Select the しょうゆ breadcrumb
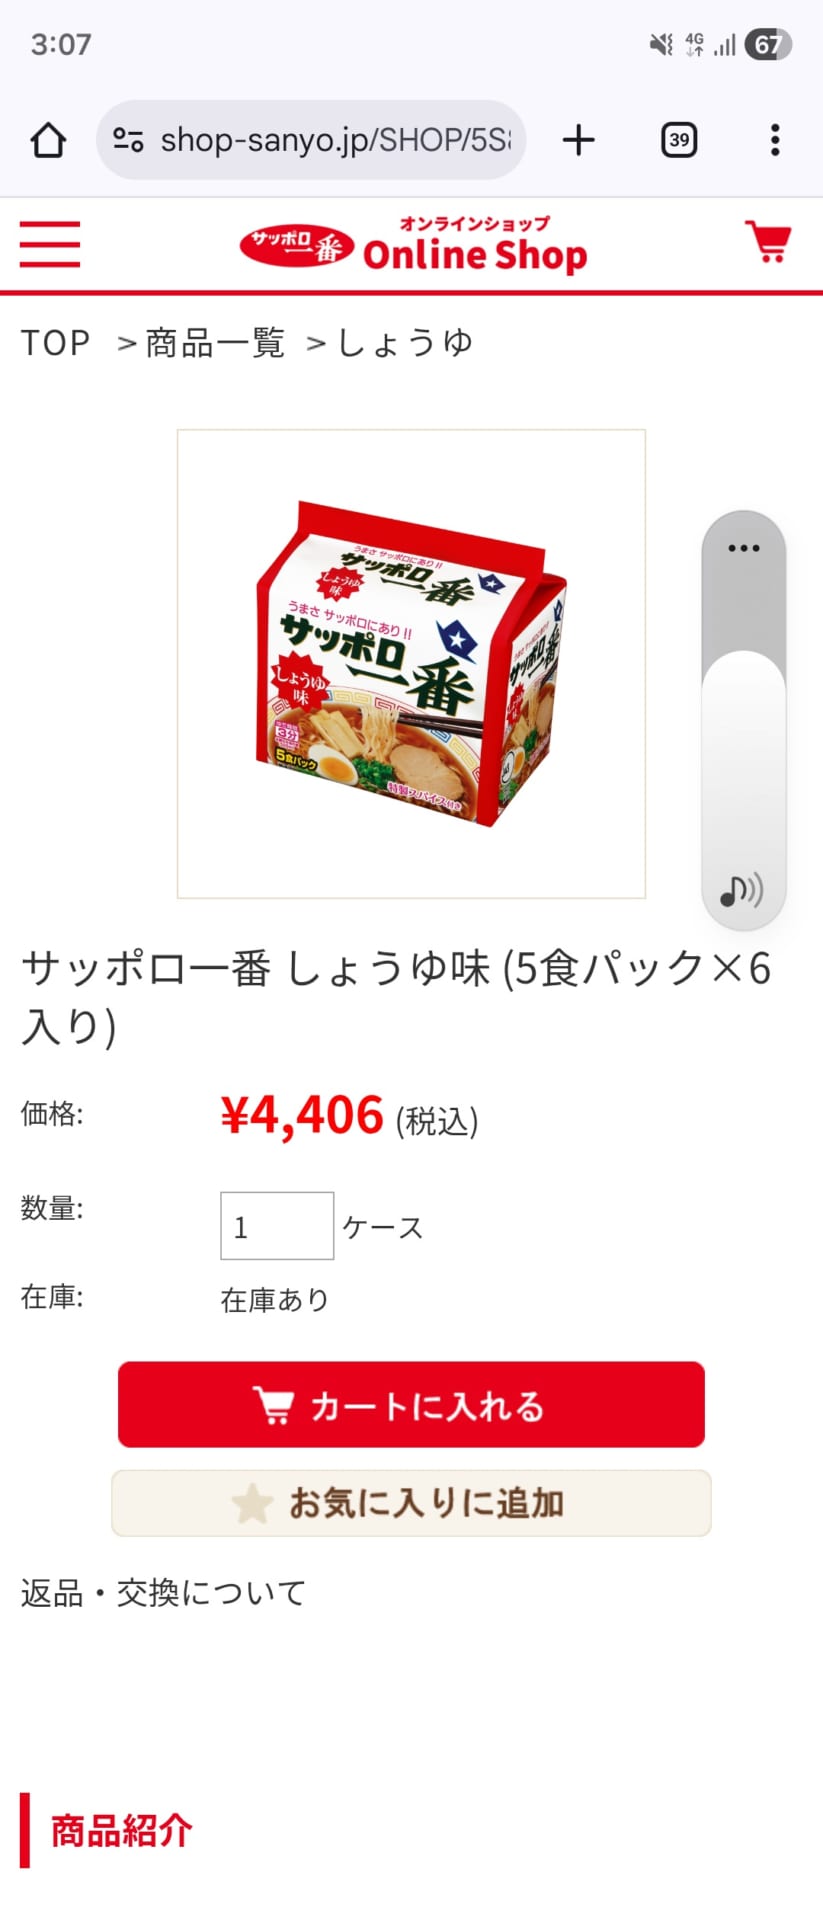Image resolution: width=823 pixels, height=1920 pixels. pos(404,343)
